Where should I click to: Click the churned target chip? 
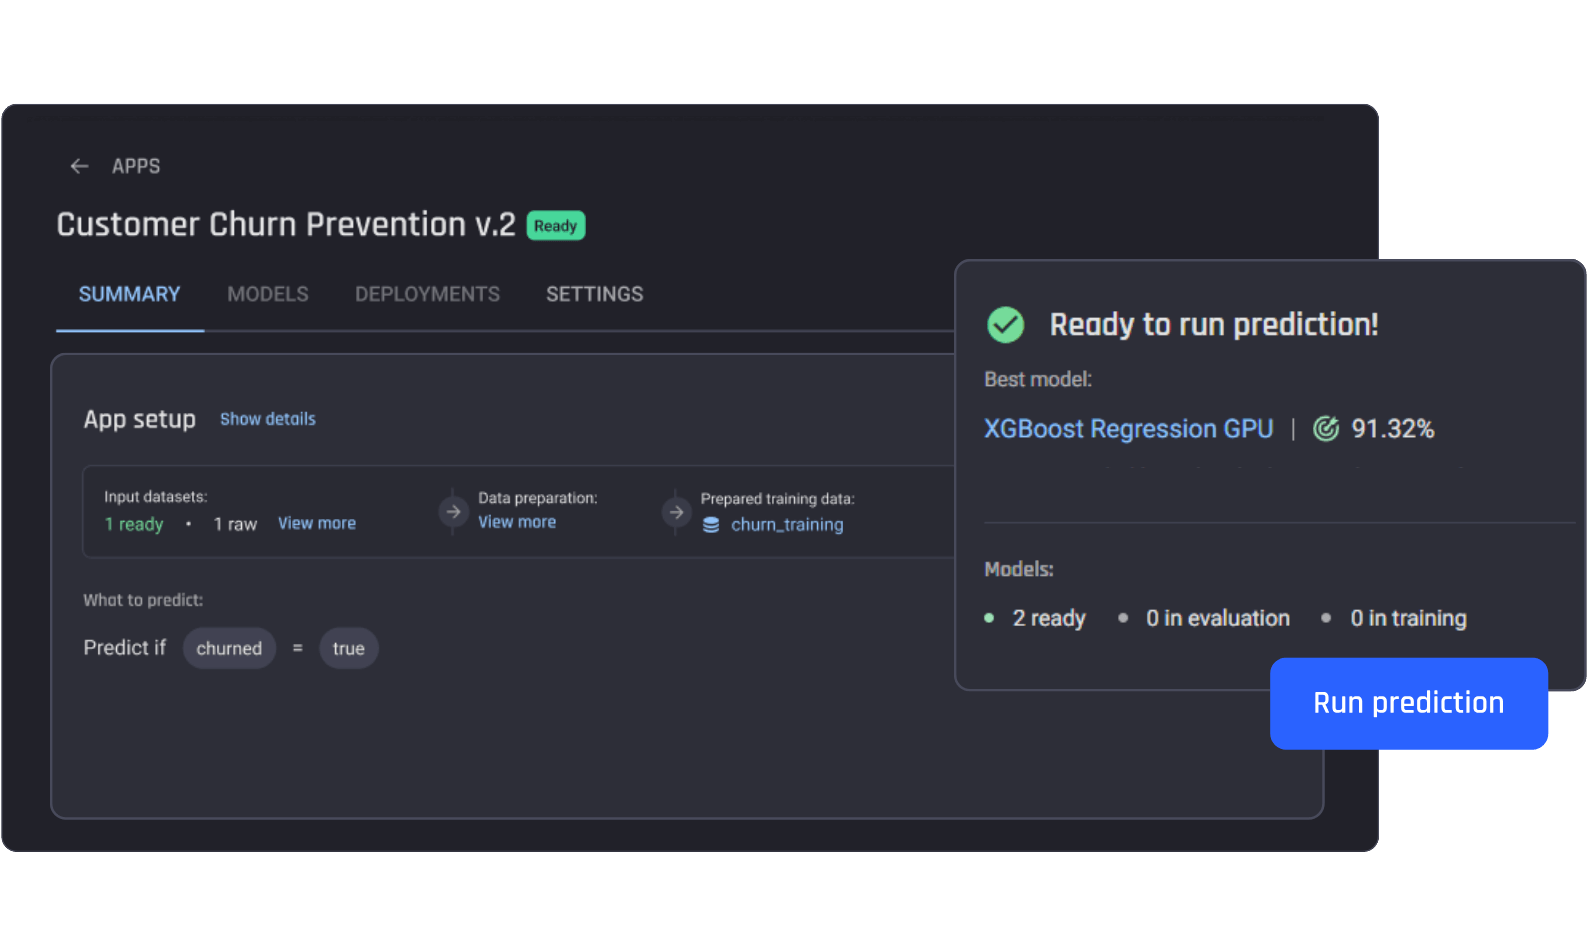click(229, 648)
